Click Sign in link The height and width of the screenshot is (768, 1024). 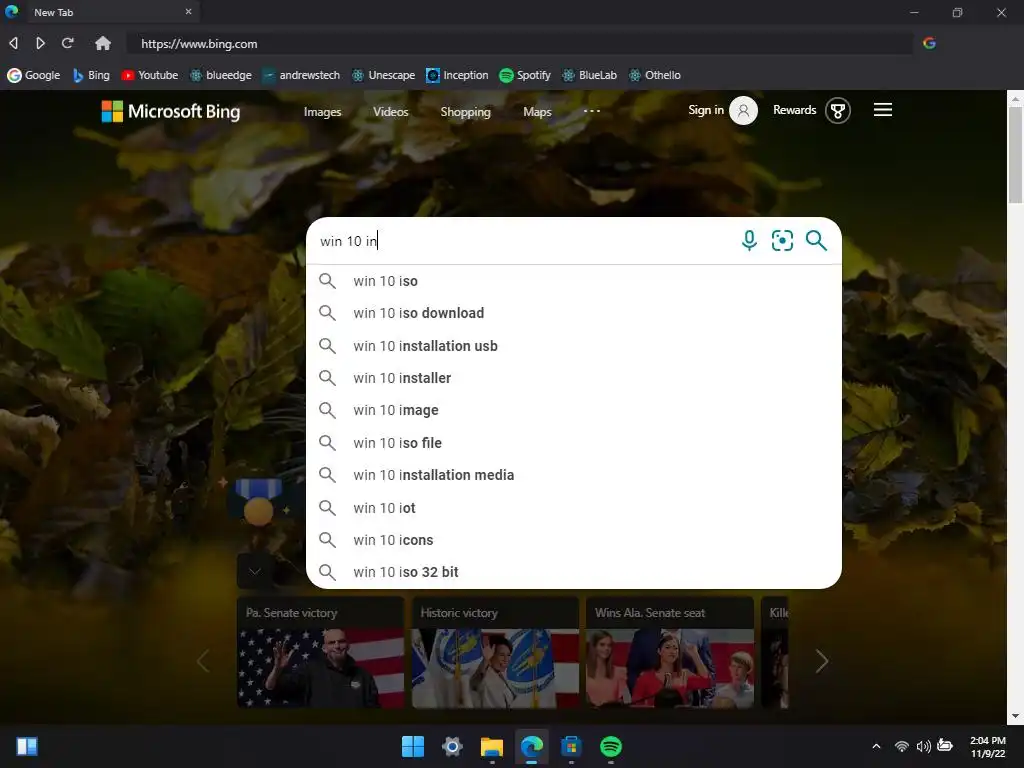[706, 110]
